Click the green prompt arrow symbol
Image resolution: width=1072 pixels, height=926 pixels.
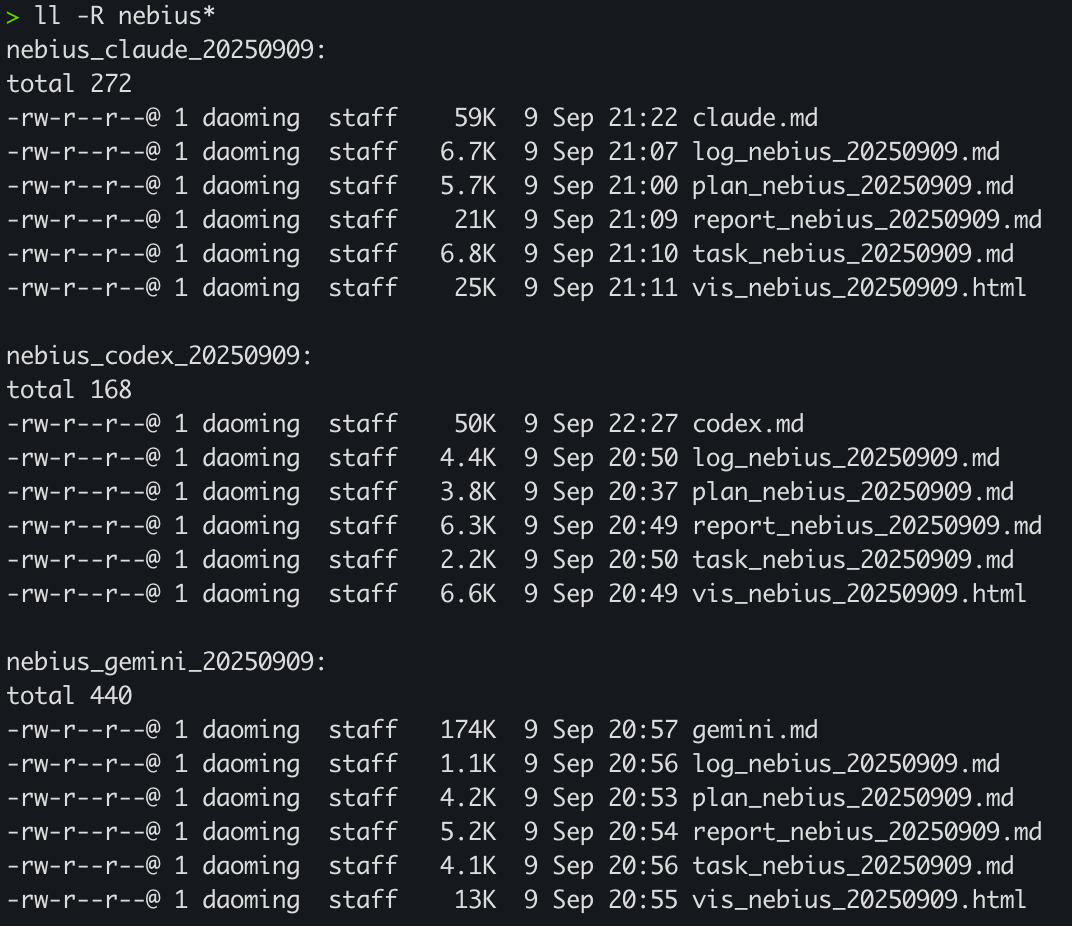12,16
